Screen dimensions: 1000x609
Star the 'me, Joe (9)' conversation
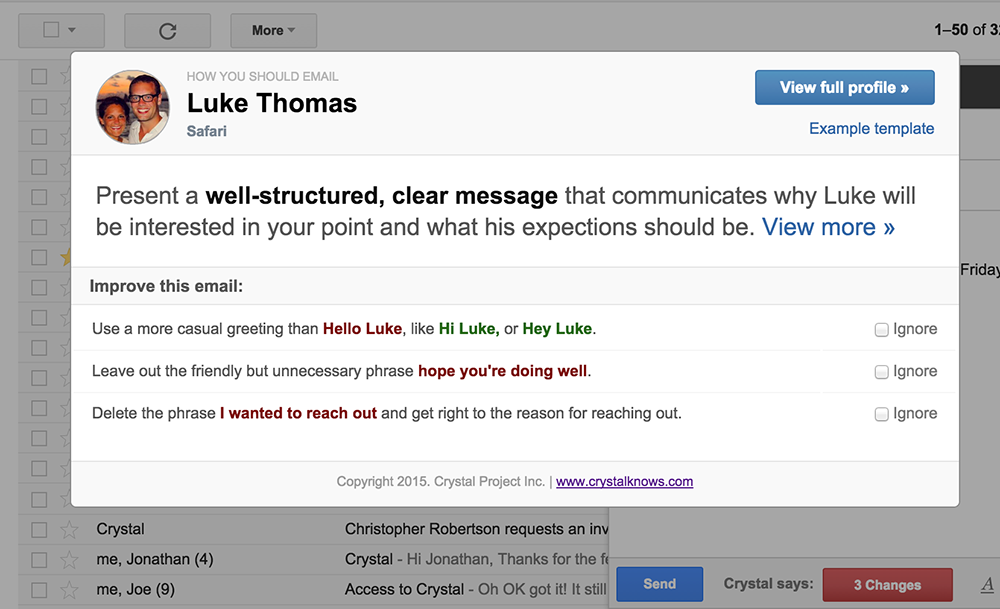[69, 589]
